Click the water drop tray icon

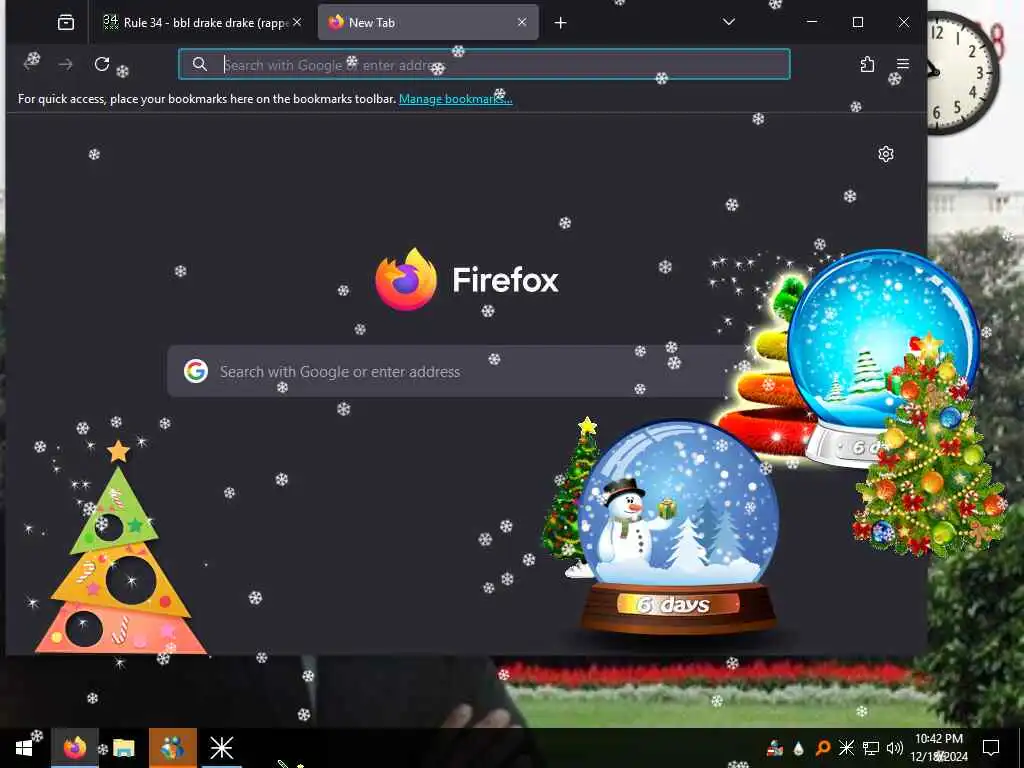(798, 748)
